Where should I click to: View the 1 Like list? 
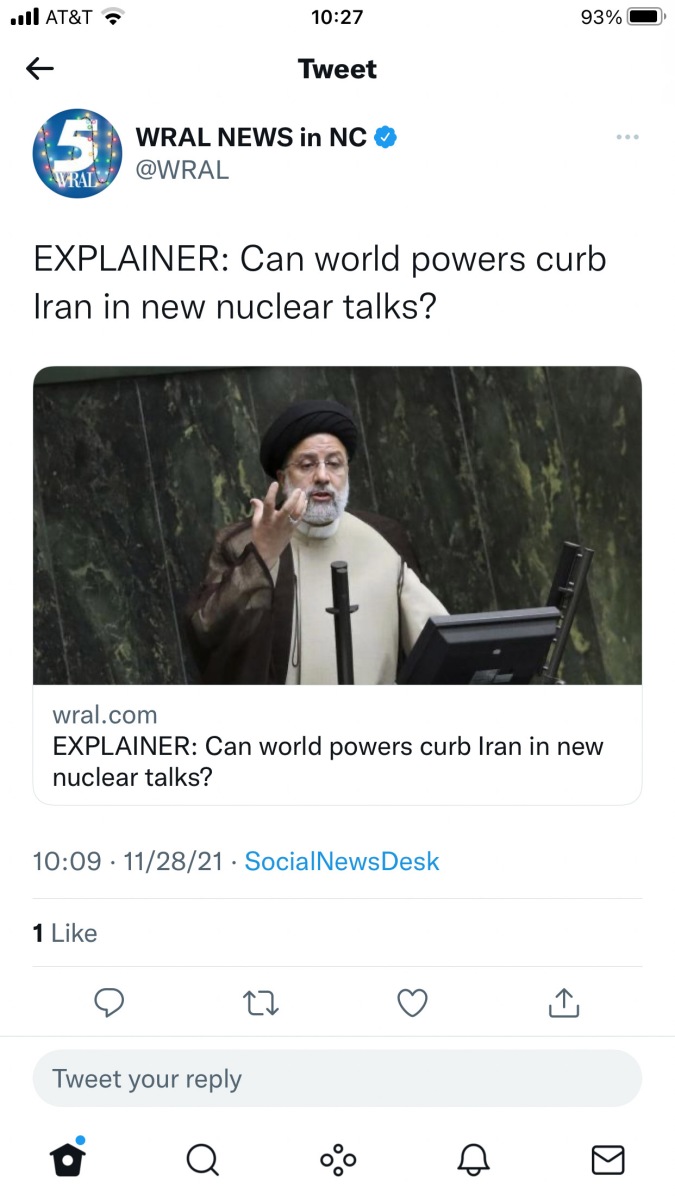(65, 933)
